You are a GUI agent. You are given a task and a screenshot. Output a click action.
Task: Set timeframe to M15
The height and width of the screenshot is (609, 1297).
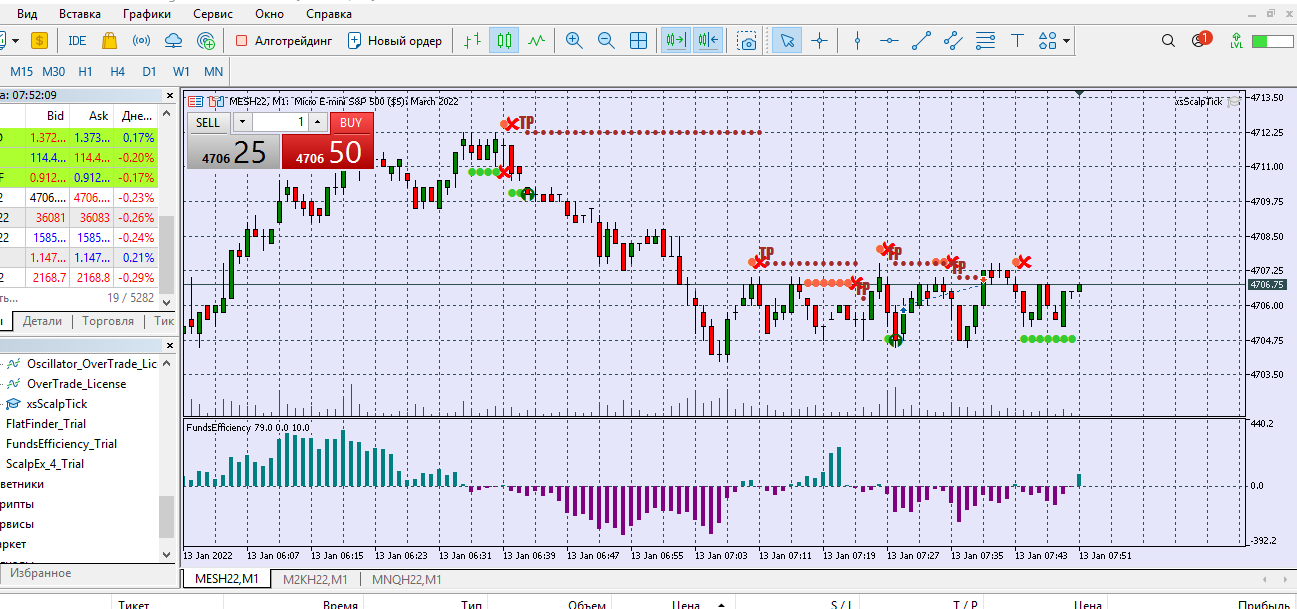point(21,72)
